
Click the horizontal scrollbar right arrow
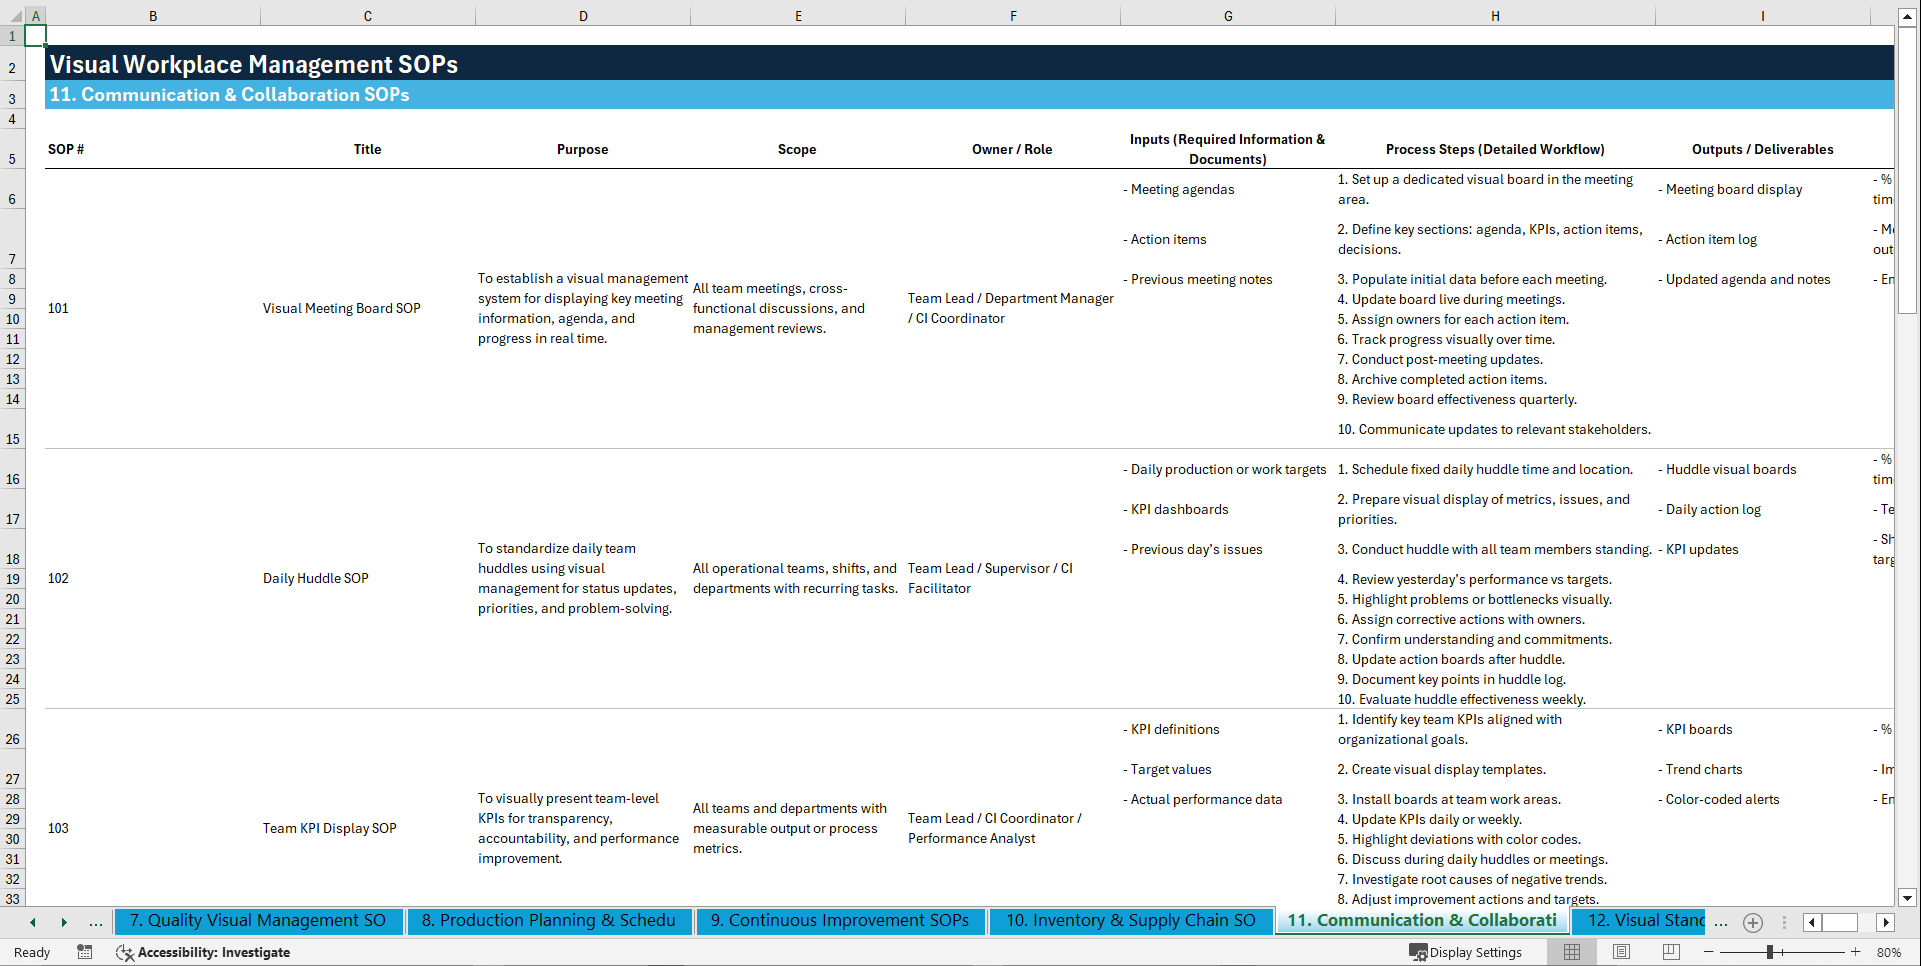pos(1885,922)
